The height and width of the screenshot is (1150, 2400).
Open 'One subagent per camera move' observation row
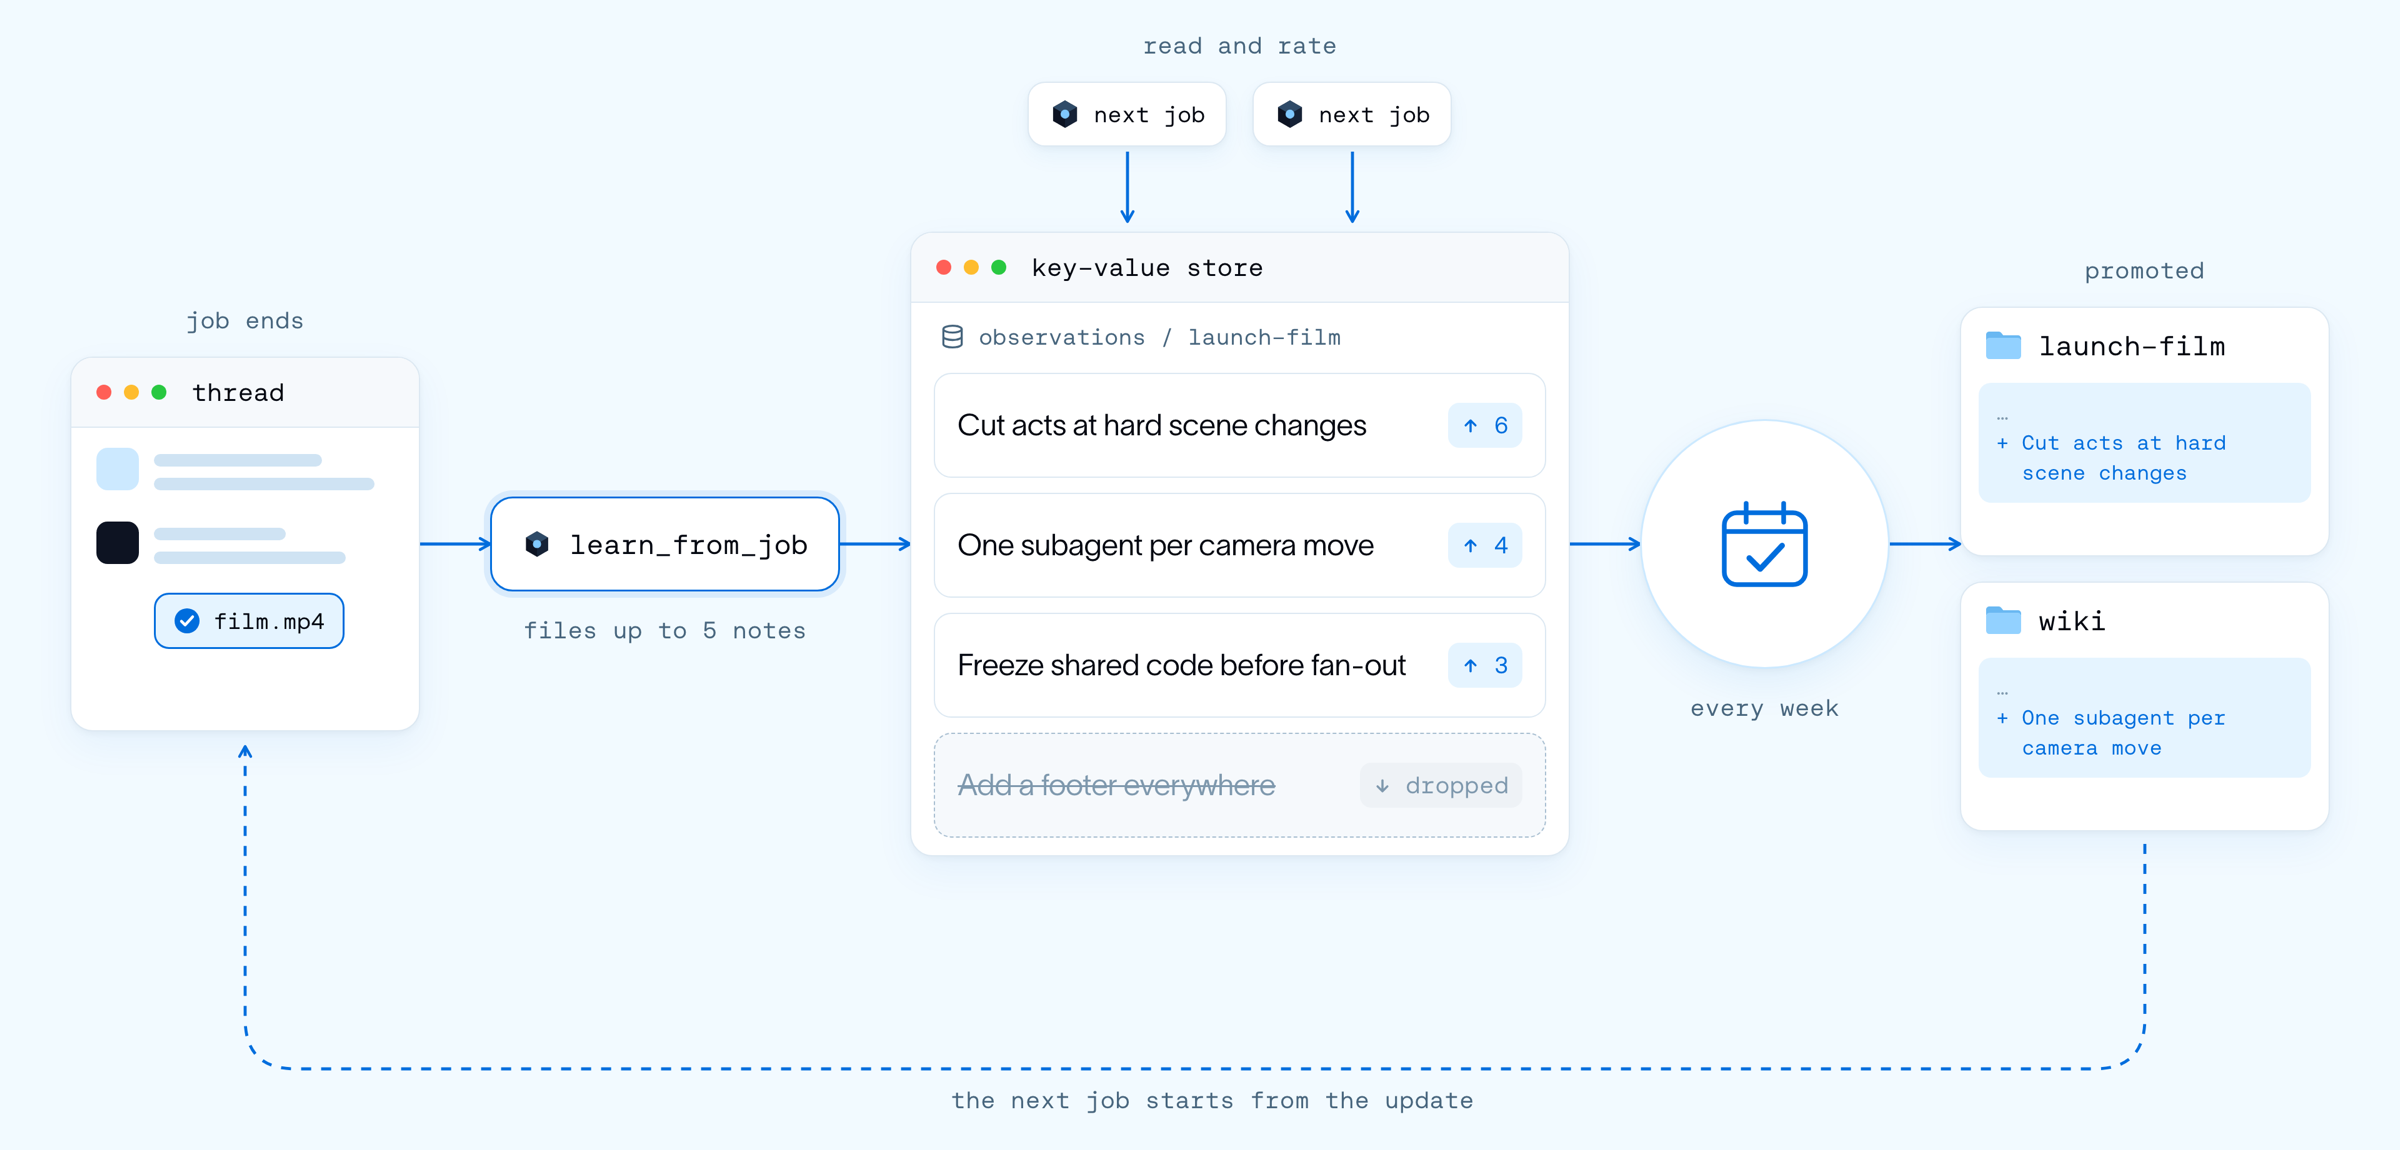tap(1239, 545)
